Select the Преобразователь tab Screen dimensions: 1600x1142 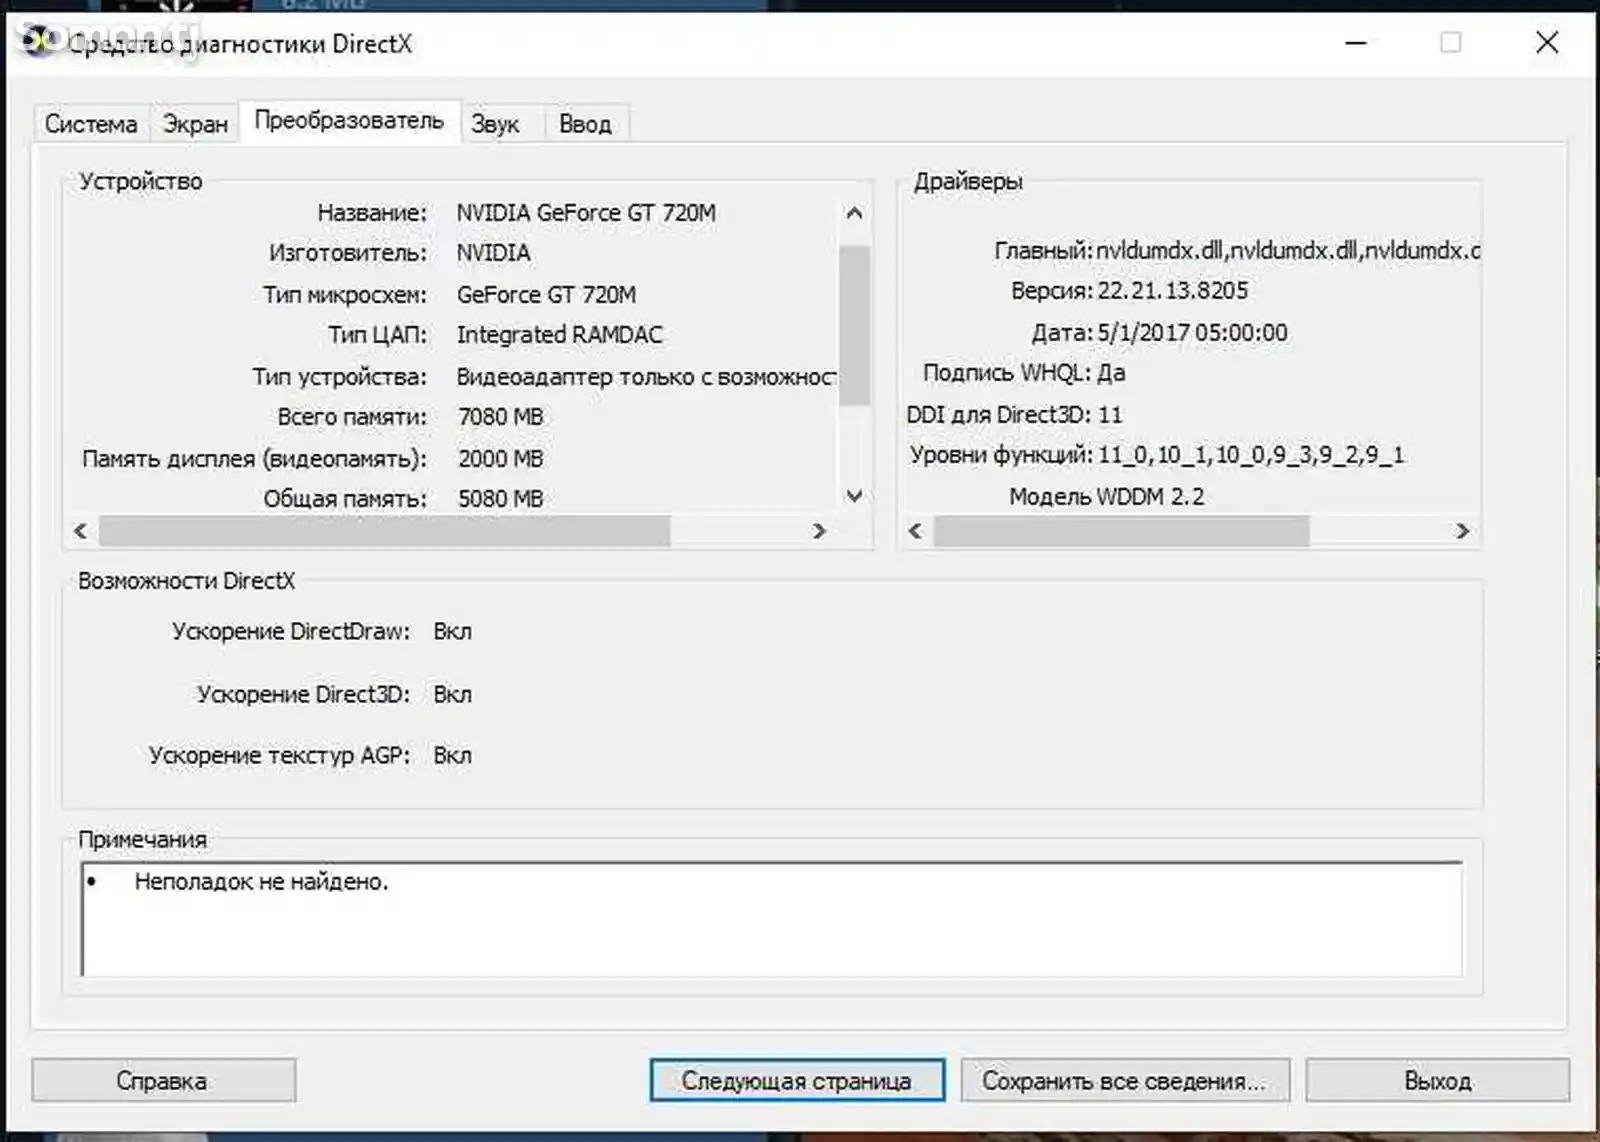coord(349,121)
